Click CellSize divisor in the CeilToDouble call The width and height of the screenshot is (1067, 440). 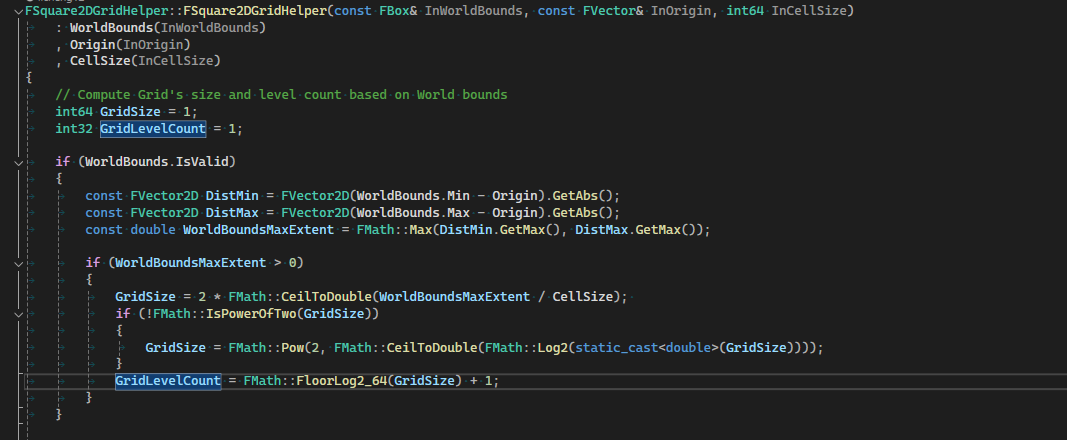click(582, 297)
